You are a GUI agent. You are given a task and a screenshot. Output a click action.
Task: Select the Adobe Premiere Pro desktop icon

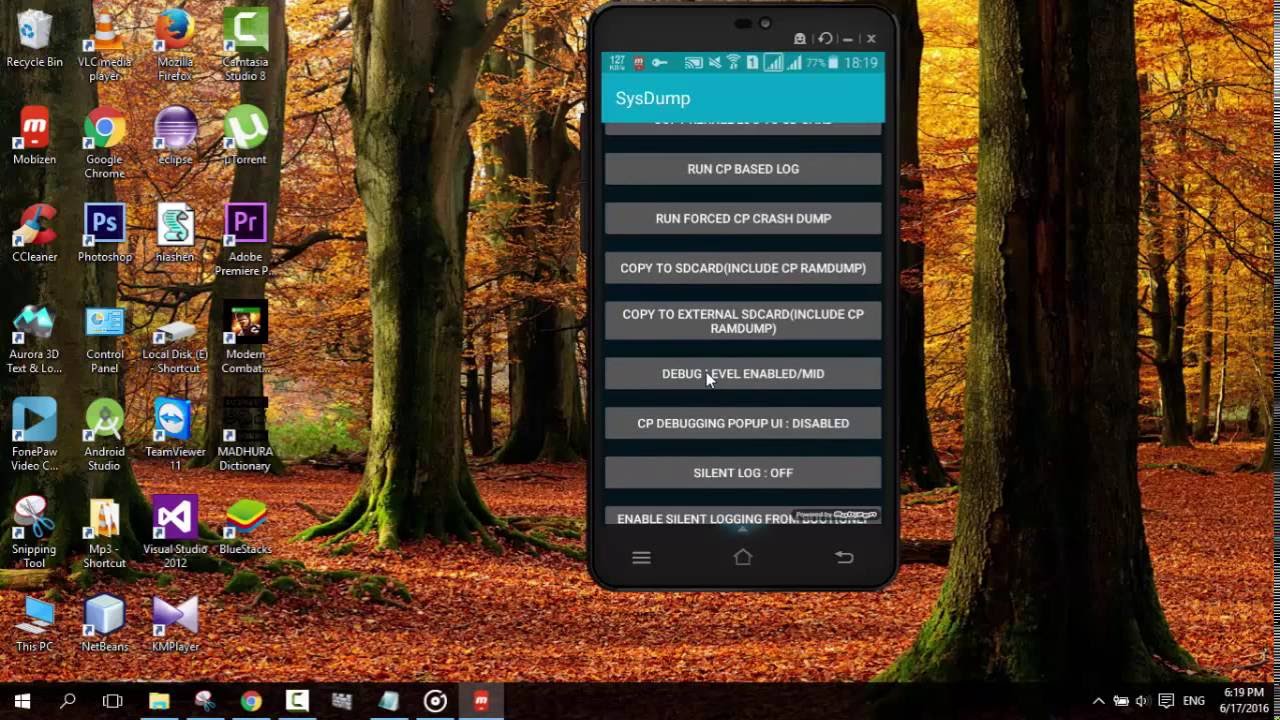click(245, 240)
